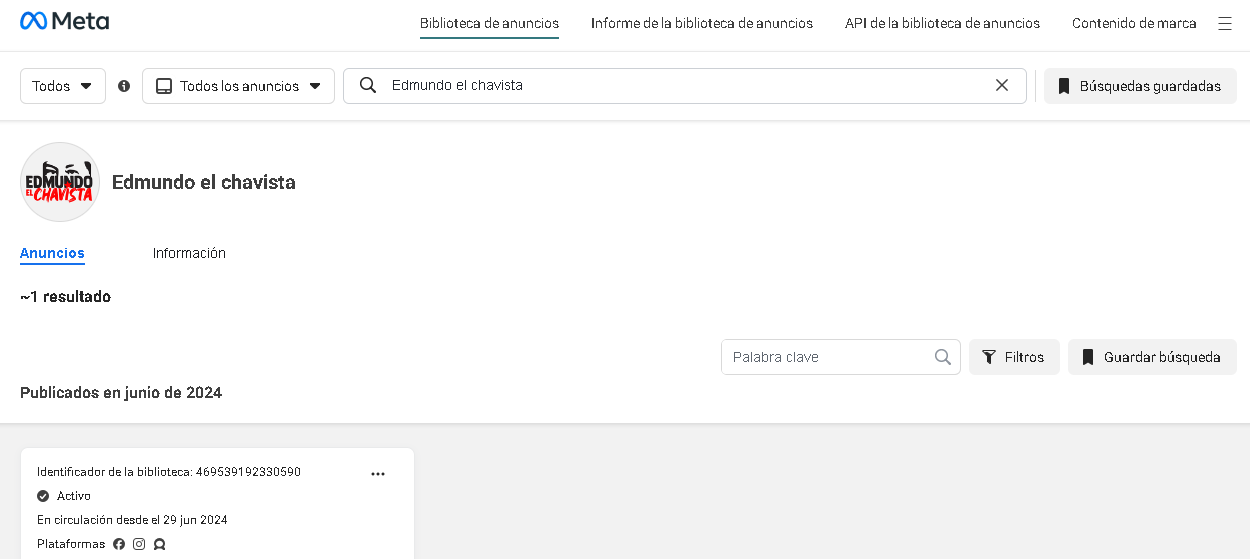
Task: Open the hamburger menu icon
Action: click(1225, 23)
